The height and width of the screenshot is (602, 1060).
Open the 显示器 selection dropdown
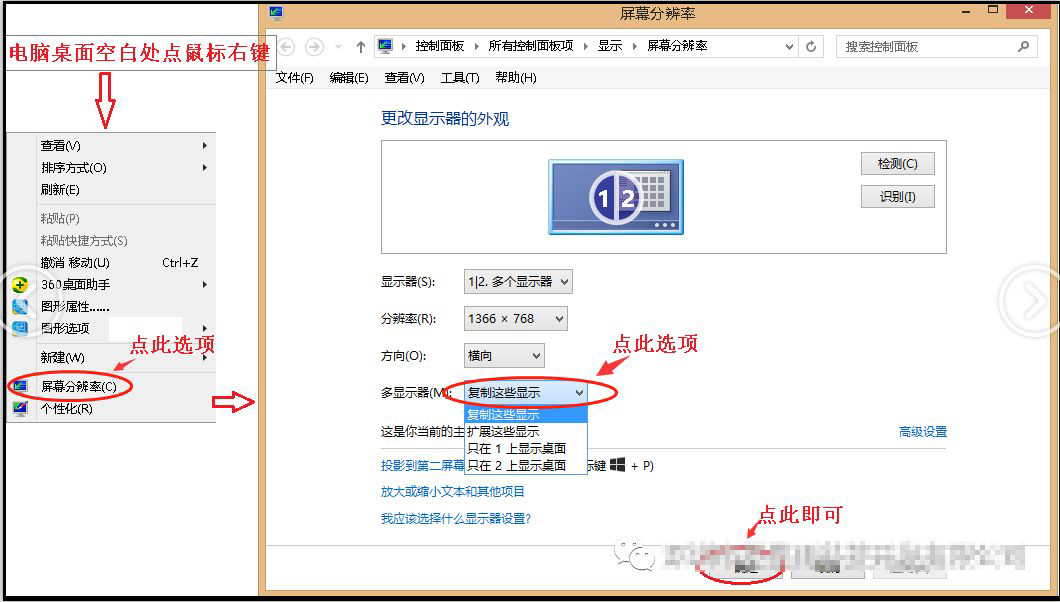518,282
